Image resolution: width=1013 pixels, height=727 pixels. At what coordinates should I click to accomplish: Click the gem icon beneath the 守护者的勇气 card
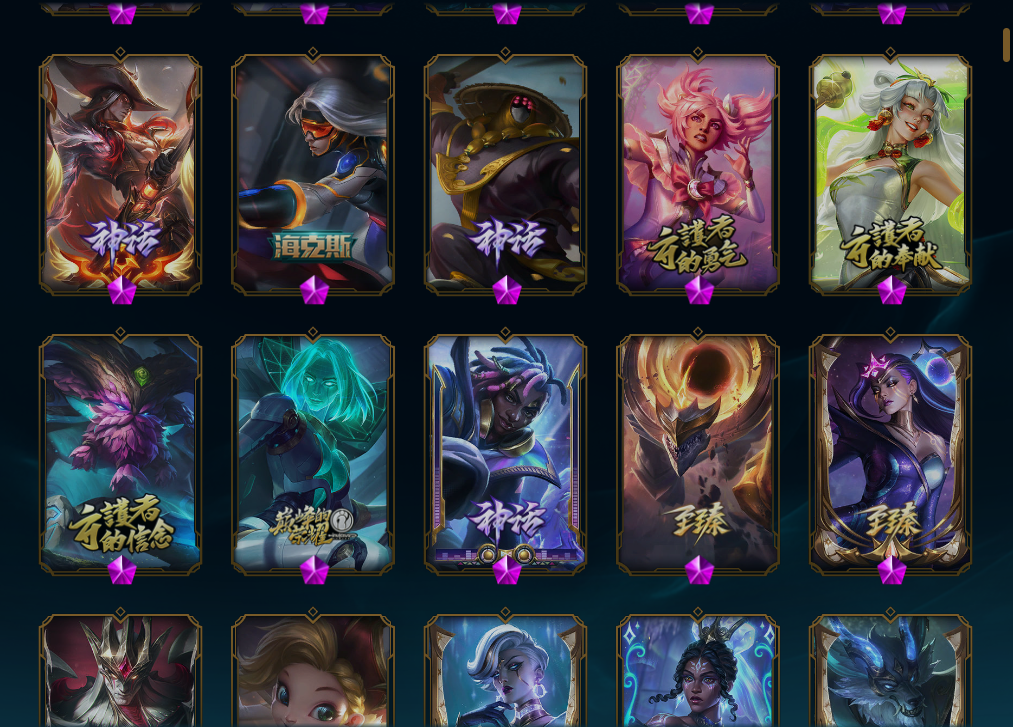698,290
